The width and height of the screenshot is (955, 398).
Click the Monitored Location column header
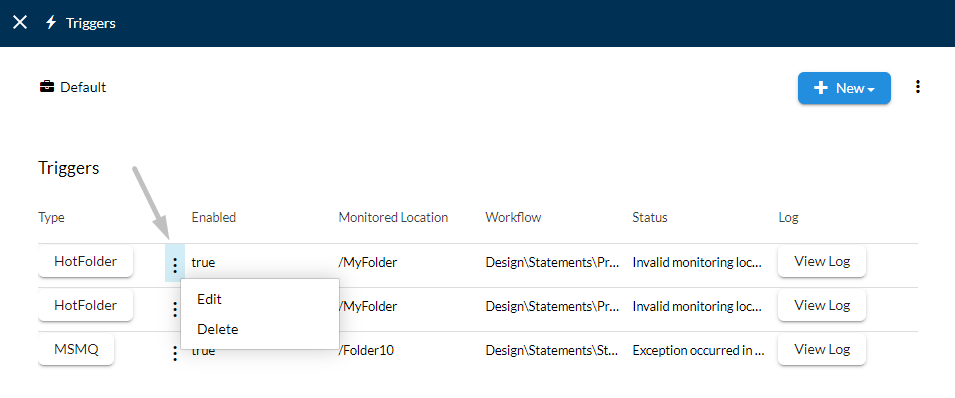point(393,218)
